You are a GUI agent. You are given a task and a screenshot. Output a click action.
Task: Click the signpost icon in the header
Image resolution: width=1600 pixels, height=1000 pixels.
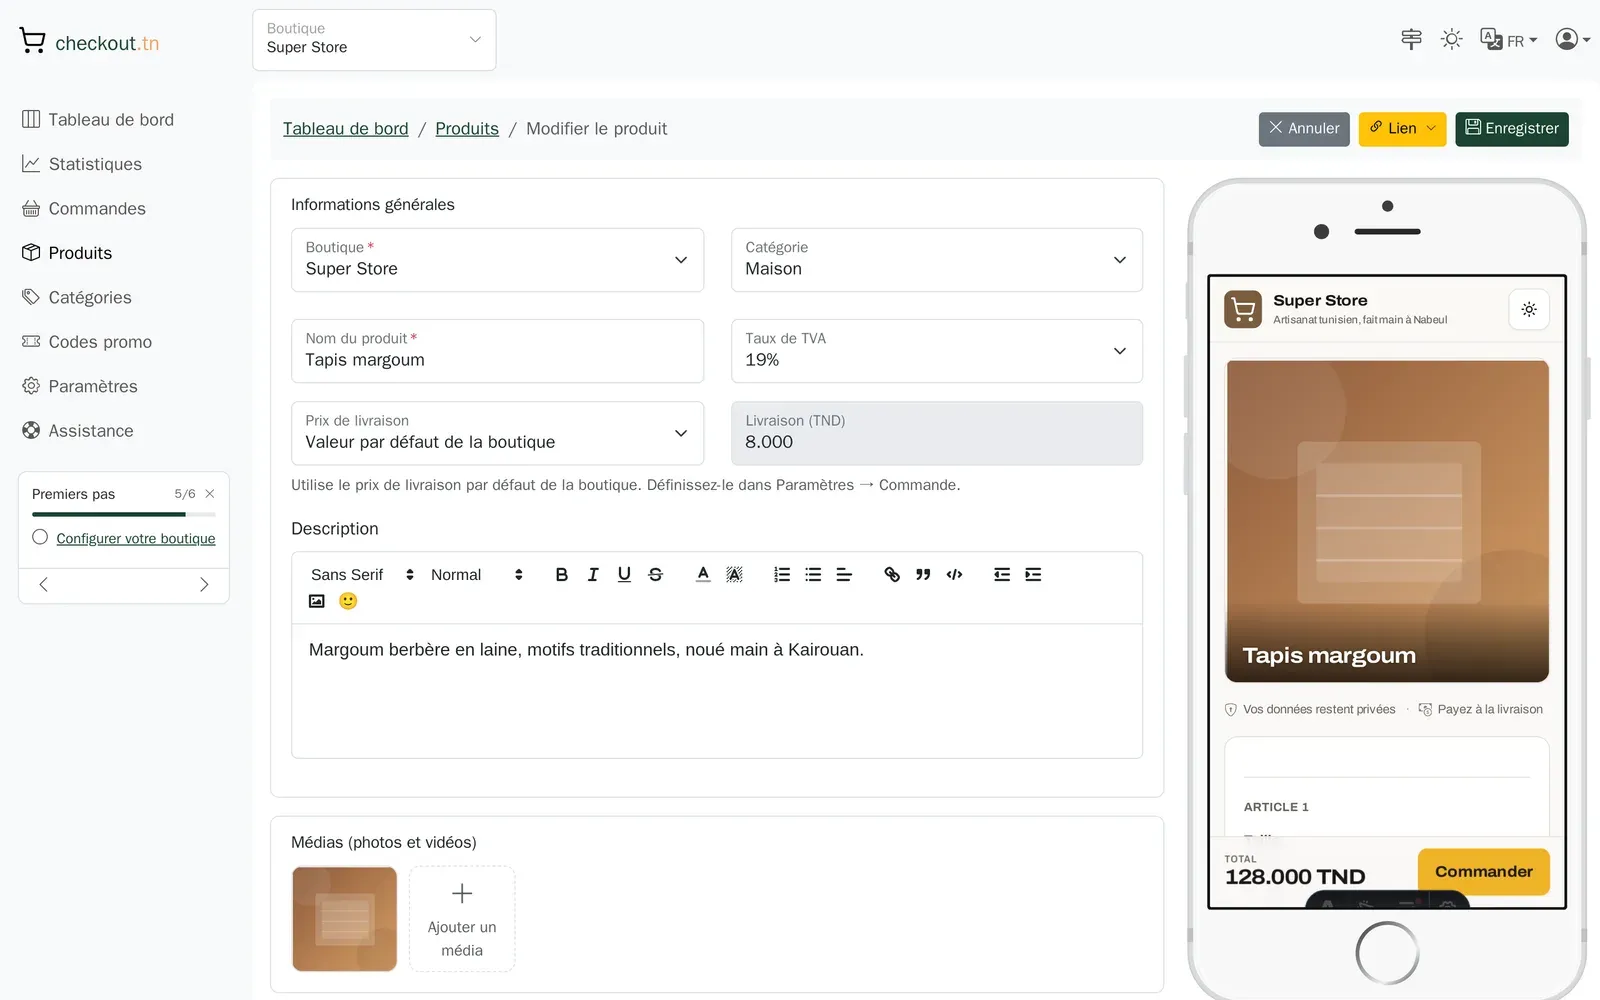[1411, 39]
